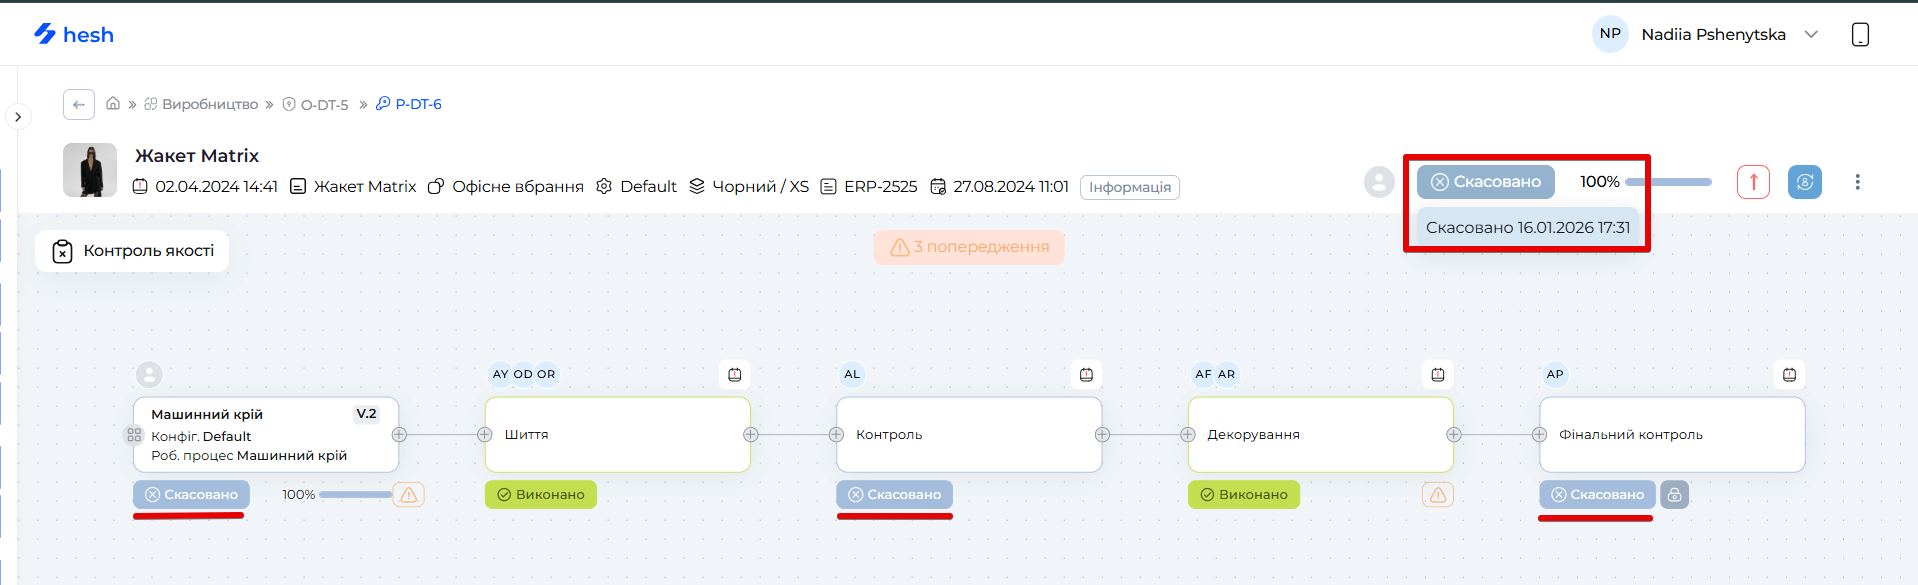This screenshot has height=585, width=1918.
Task: Click the mobile device icon in header
Action: point(1860,35)
